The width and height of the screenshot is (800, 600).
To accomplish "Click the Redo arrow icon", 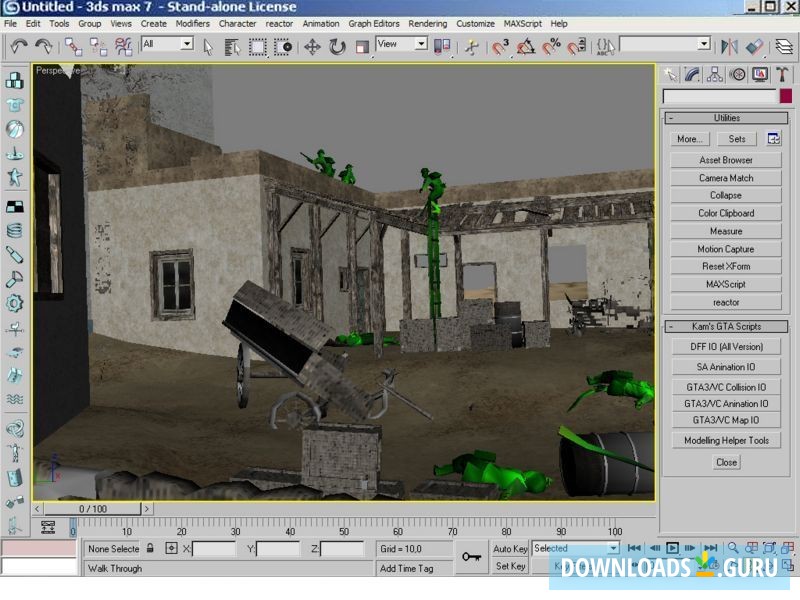I will pyautogui.click(x=44, y=47).
